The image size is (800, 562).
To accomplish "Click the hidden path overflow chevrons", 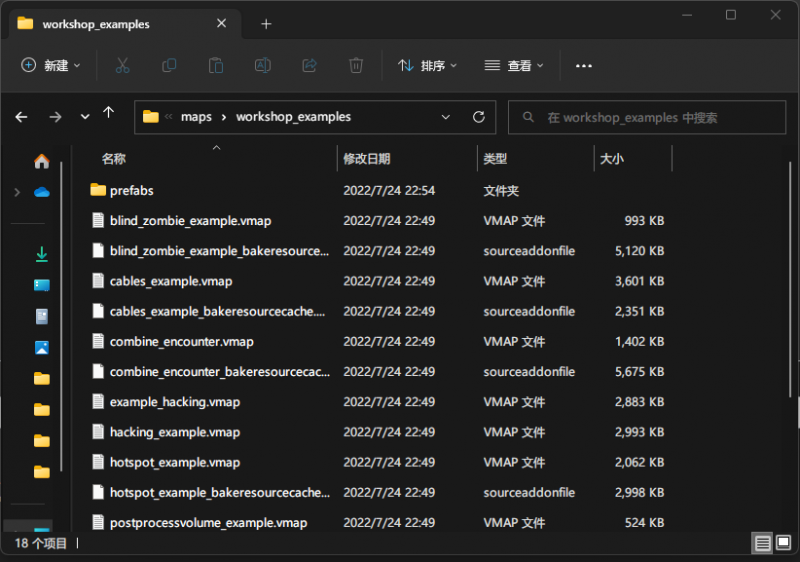I will coord(168,117).
